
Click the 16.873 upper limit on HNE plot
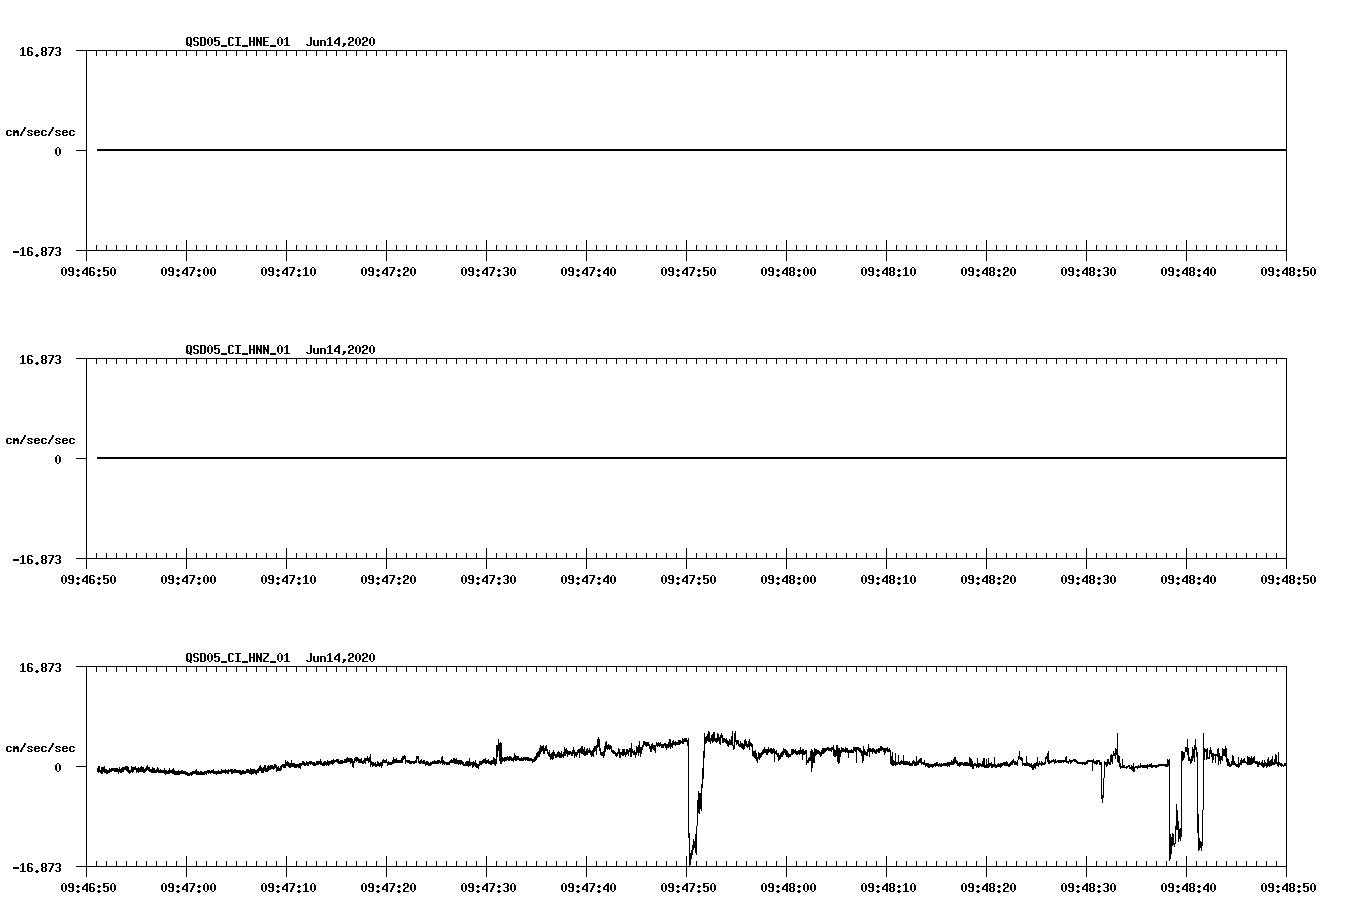tap(40, 51)
